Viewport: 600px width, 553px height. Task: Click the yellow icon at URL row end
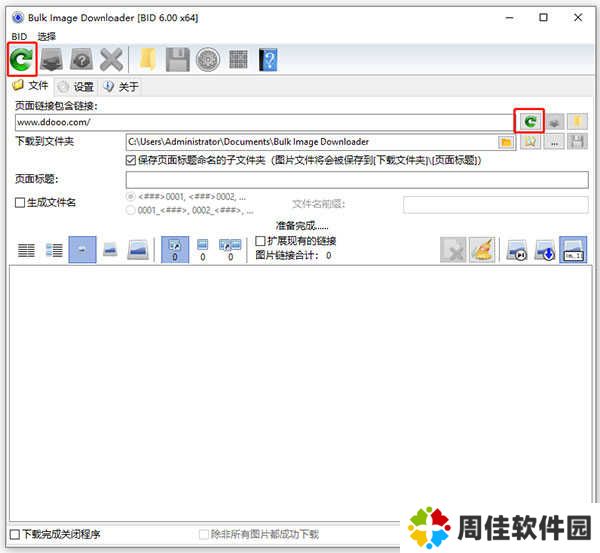(x=577, y=122)
